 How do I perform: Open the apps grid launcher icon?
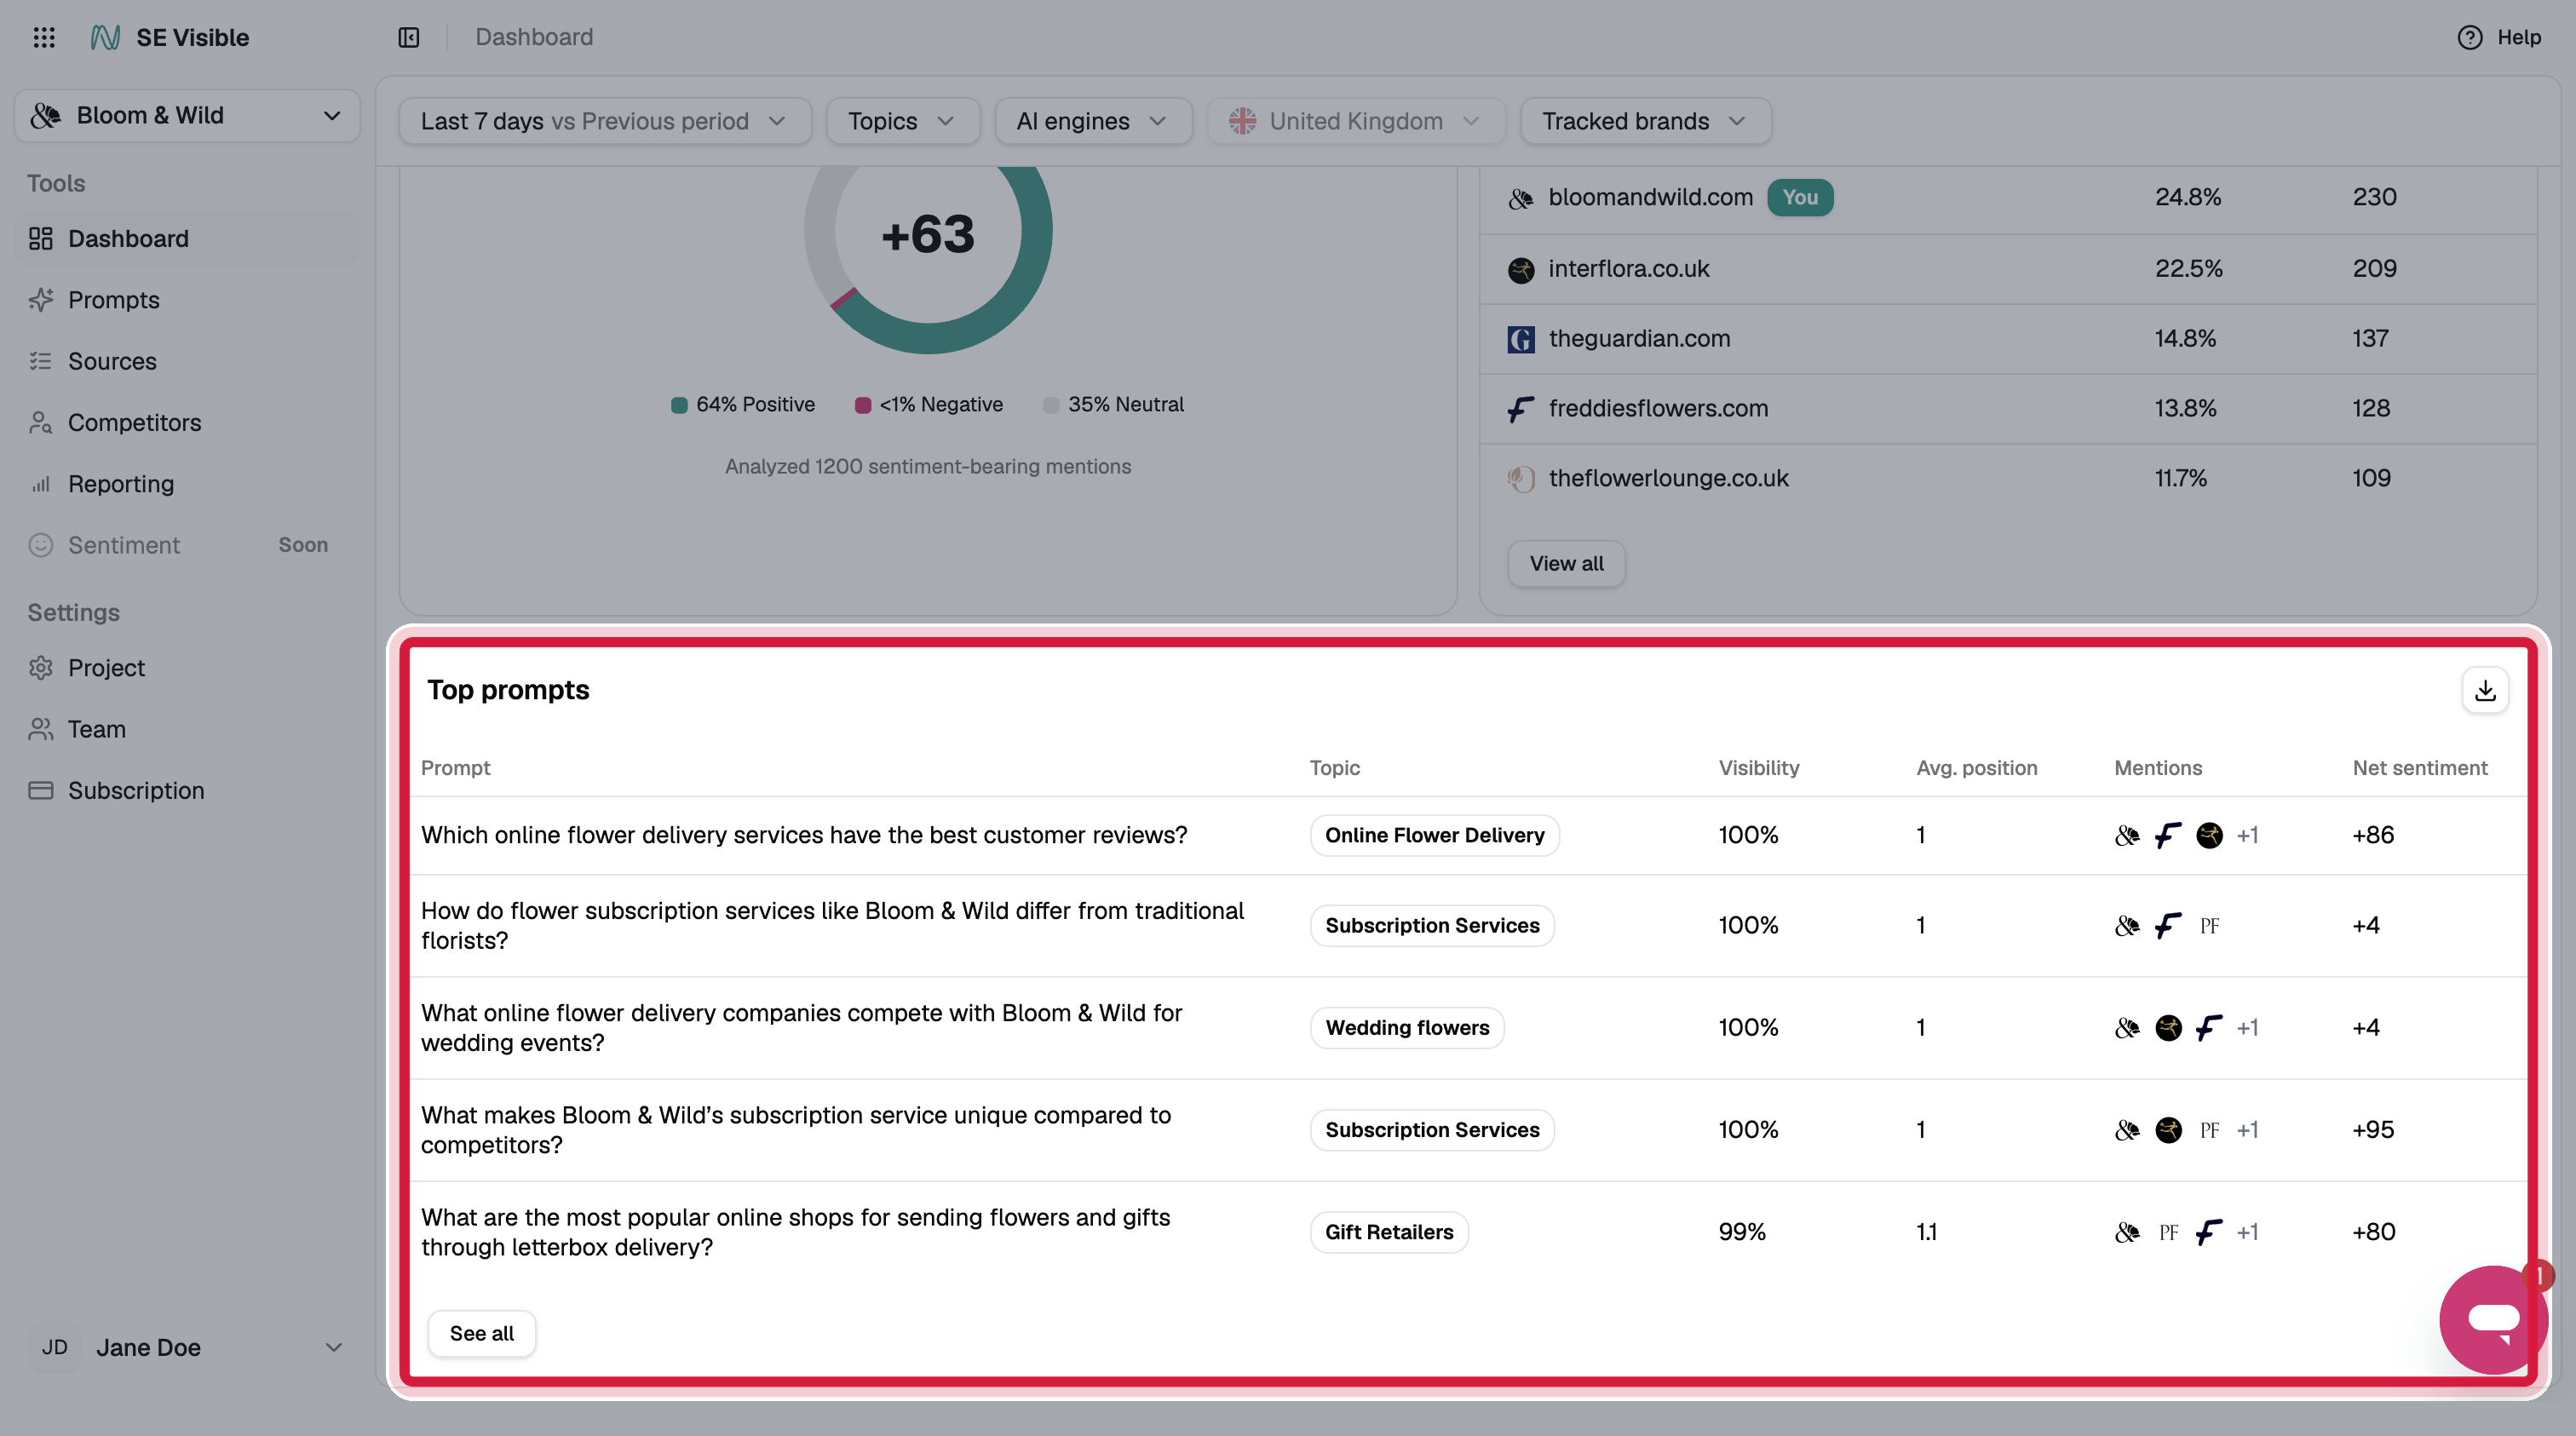(x=44, y=37)
